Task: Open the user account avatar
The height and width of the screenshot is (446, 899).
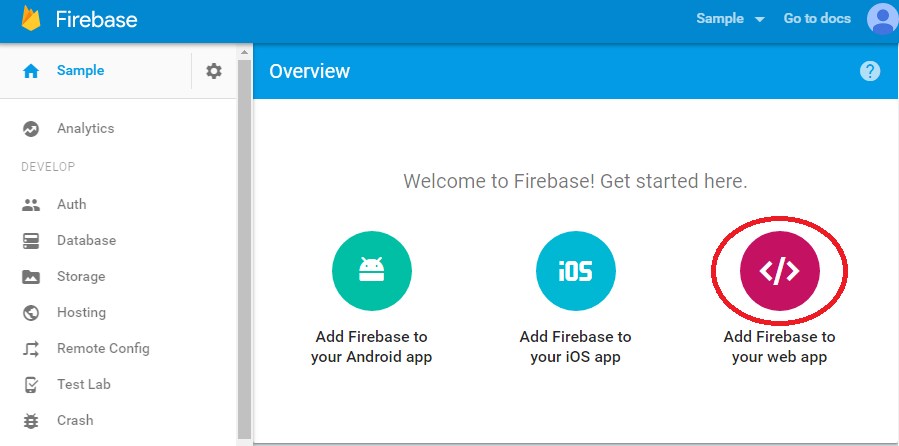Action: click(x=883, y=19)
